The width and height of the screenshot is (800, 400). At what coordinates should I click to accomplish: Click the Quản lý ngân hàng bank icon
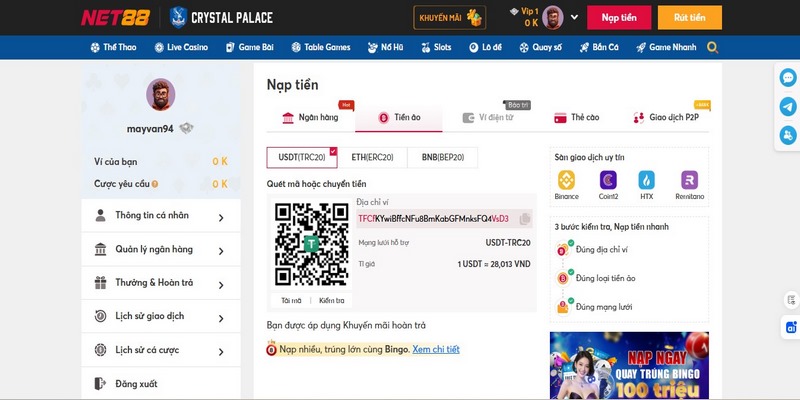point(101,249)
